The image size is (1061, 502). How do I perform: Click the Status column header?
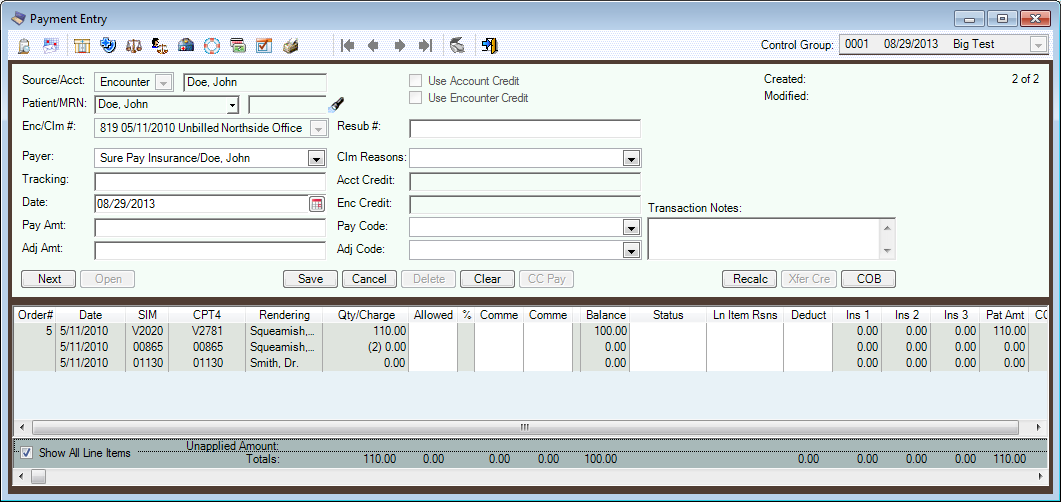point(668,315)
